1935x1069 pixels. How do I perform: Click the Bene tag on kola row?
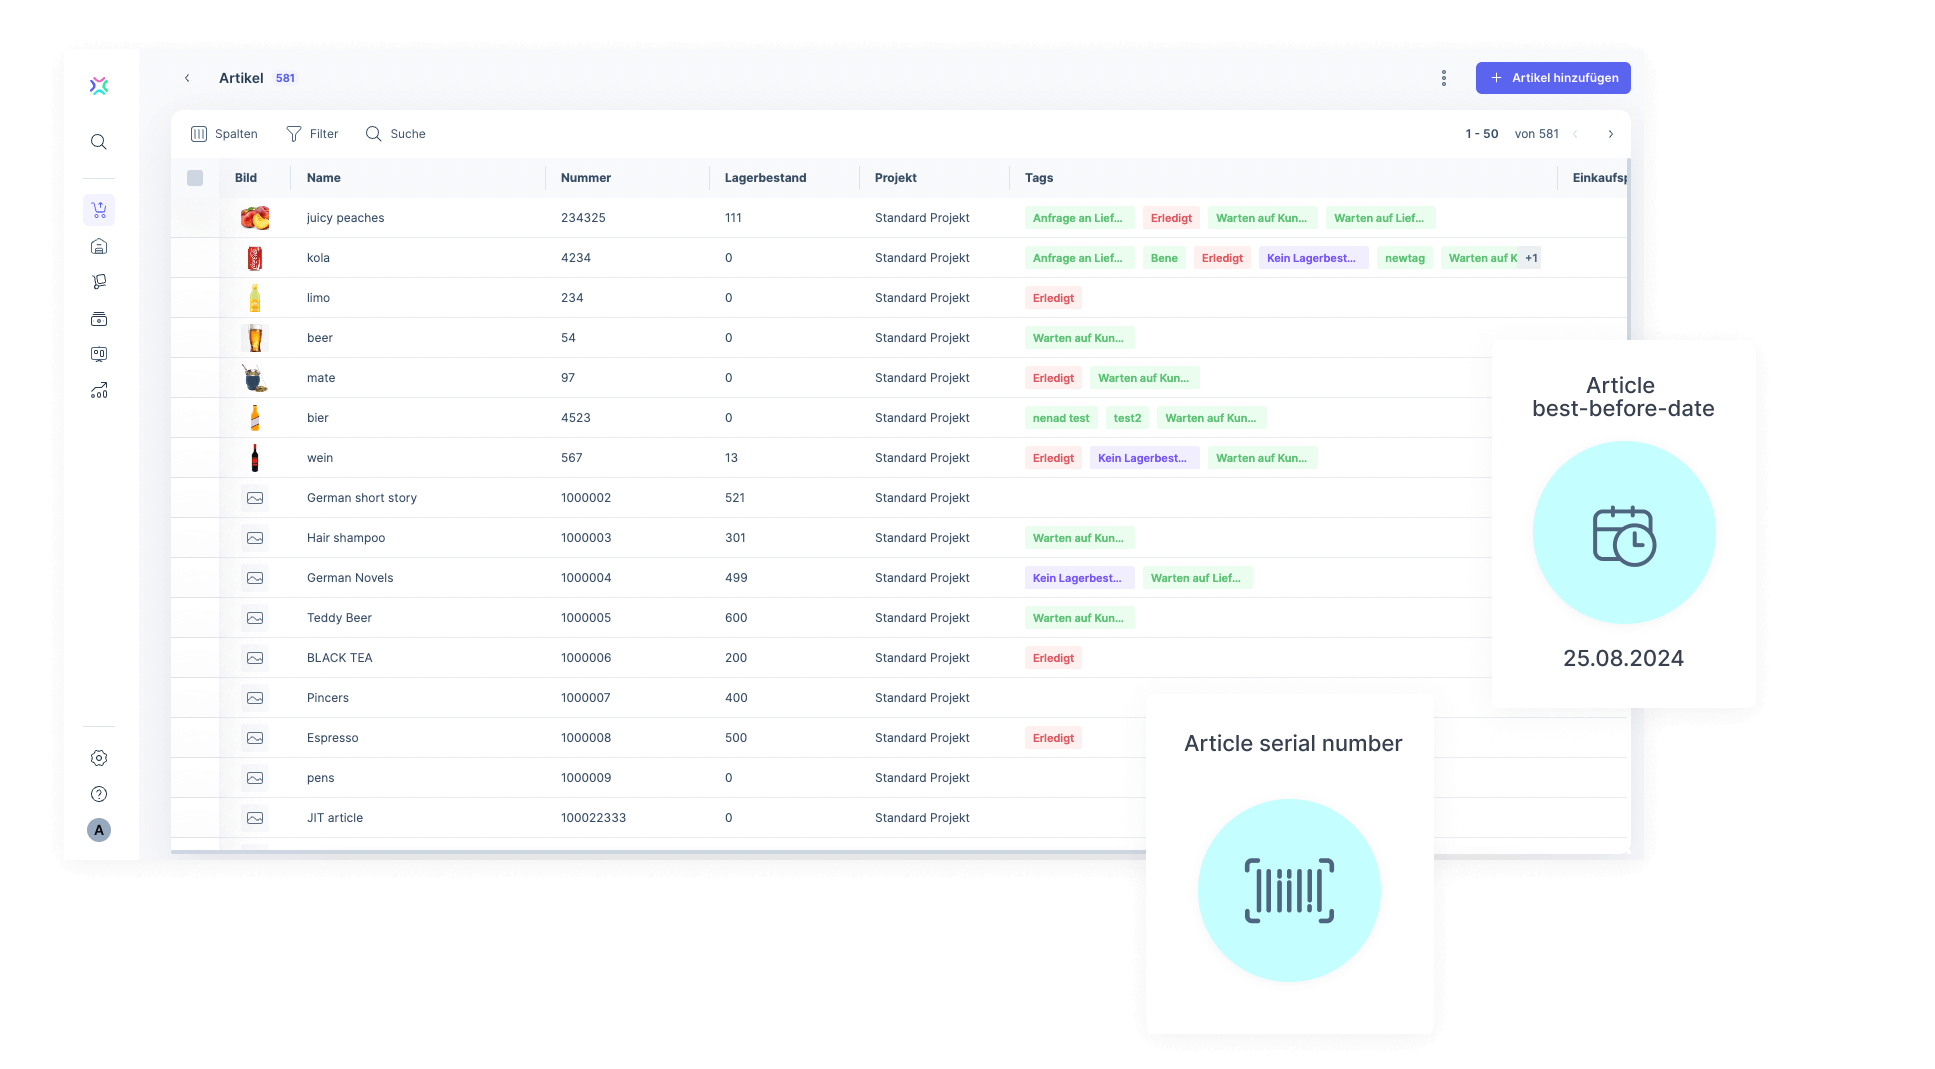coord(1164,258)
